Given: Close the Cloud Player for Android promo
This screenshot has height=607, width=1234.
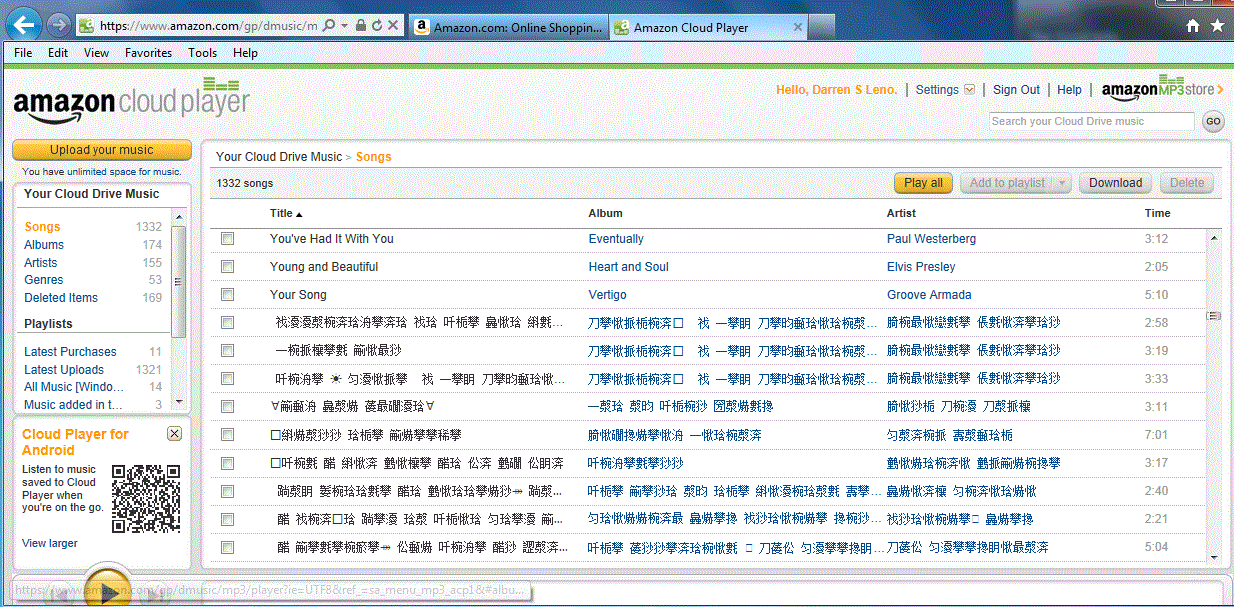Looking at the screenshot, I should point(174,433).
